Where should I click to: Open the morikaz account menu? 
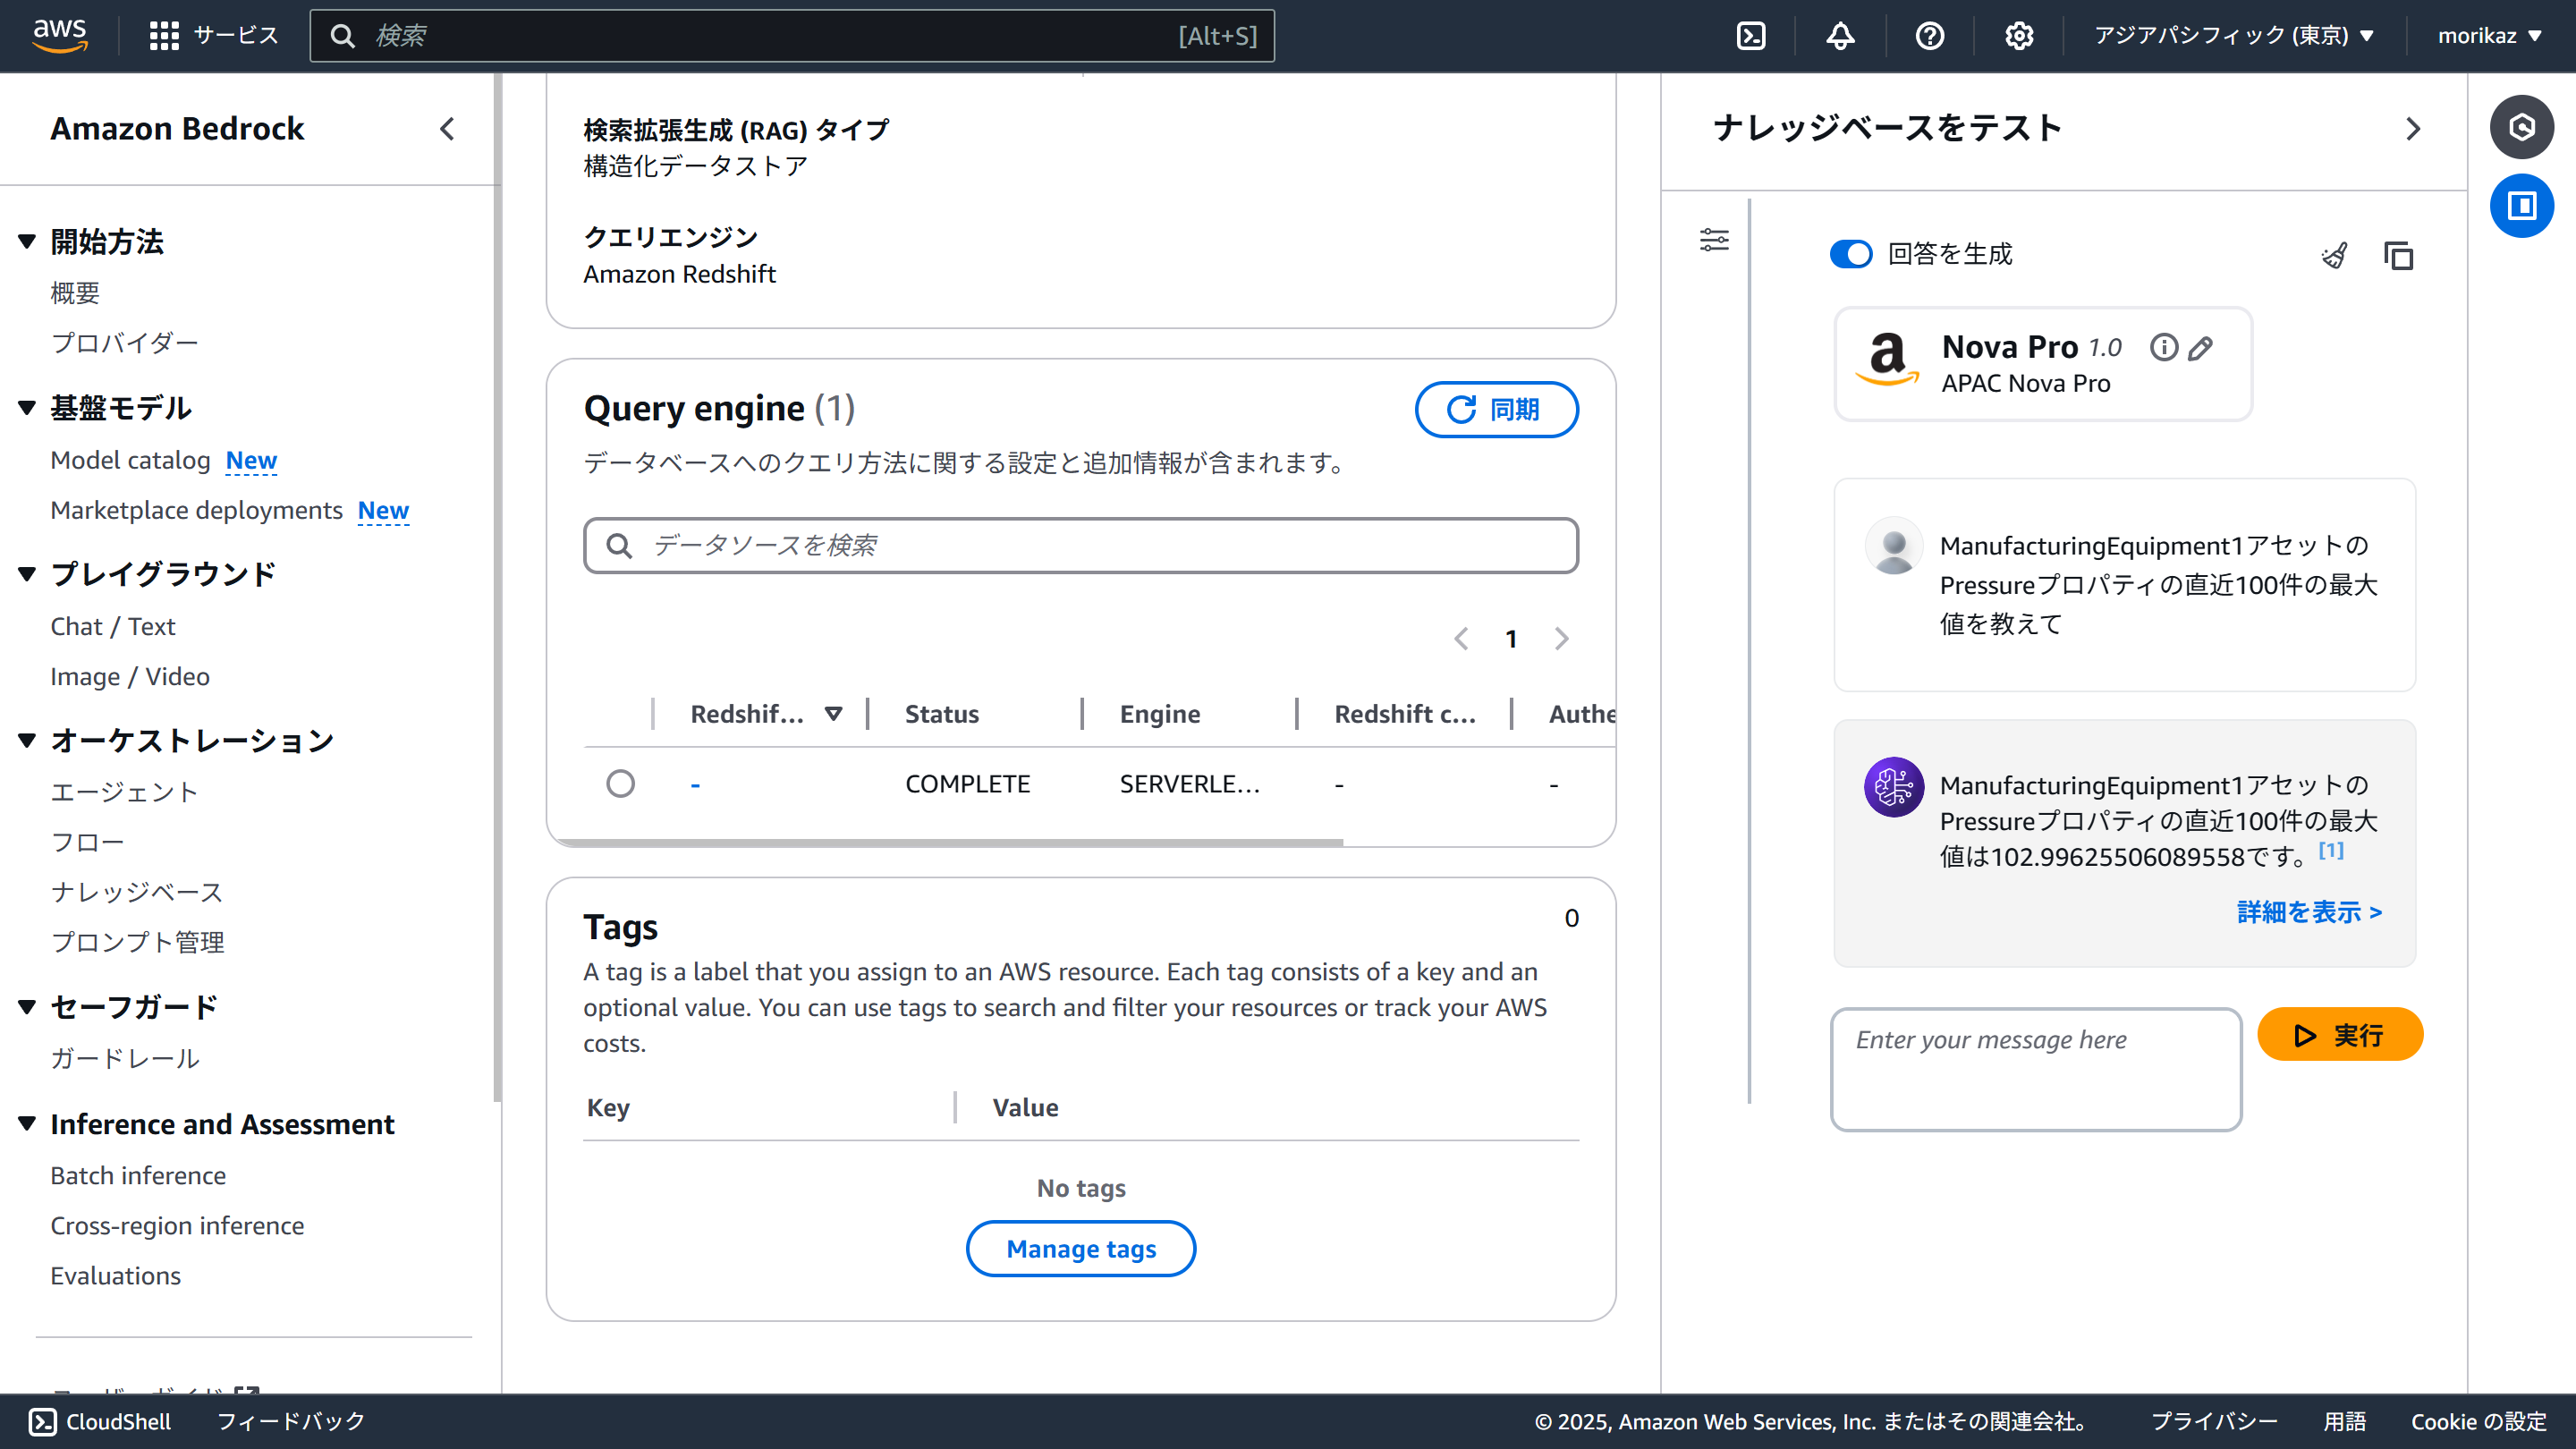point(2489,36)
